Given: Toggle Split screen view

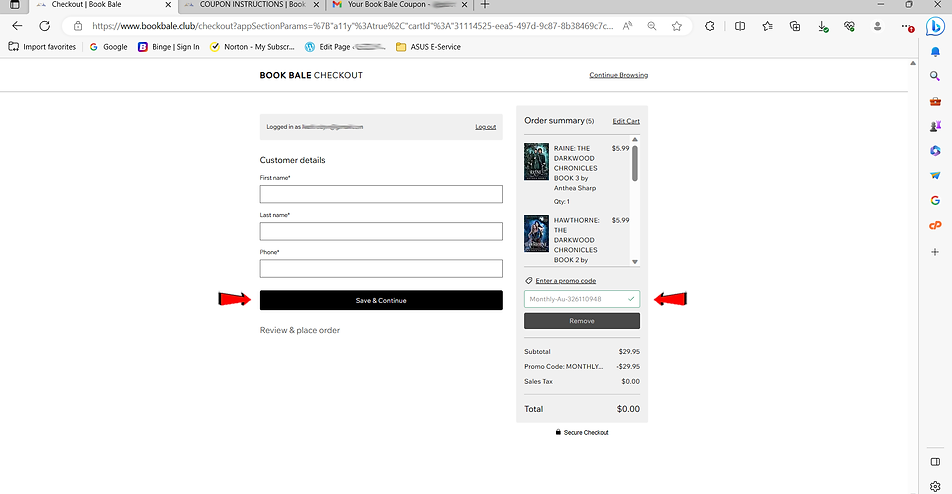Looking at the screenshot, I should [x=740, y=26].
